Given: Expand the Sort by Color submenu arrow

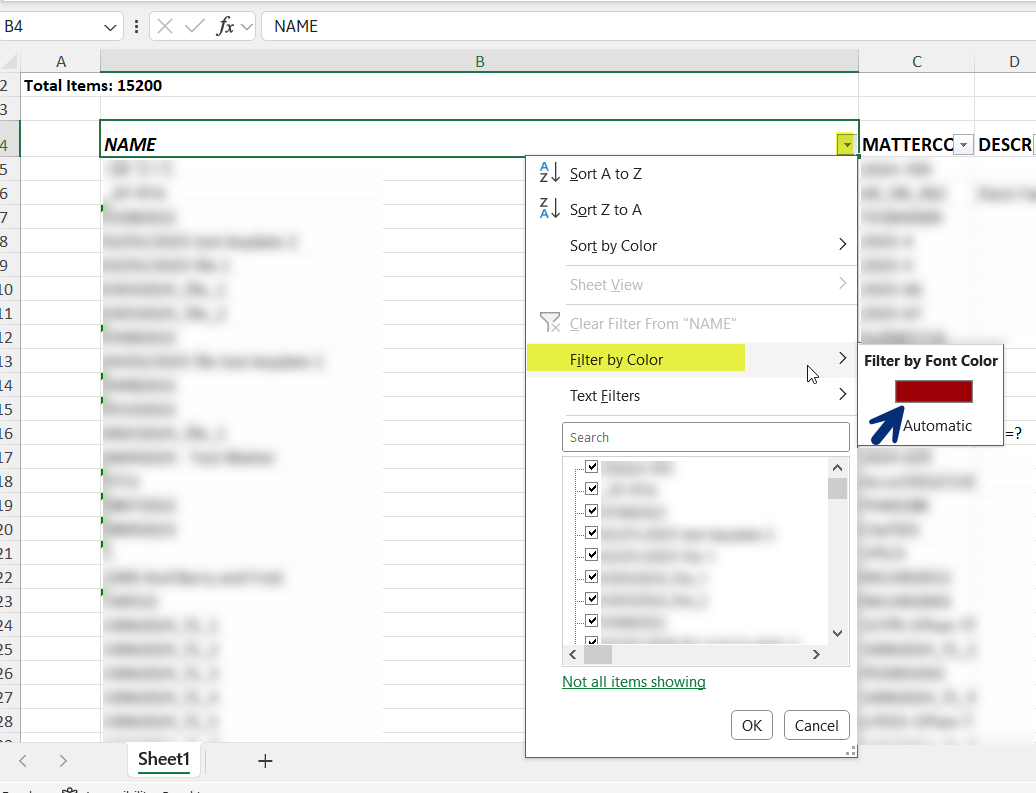Looking at the screenshot, I should coord(842,245).
